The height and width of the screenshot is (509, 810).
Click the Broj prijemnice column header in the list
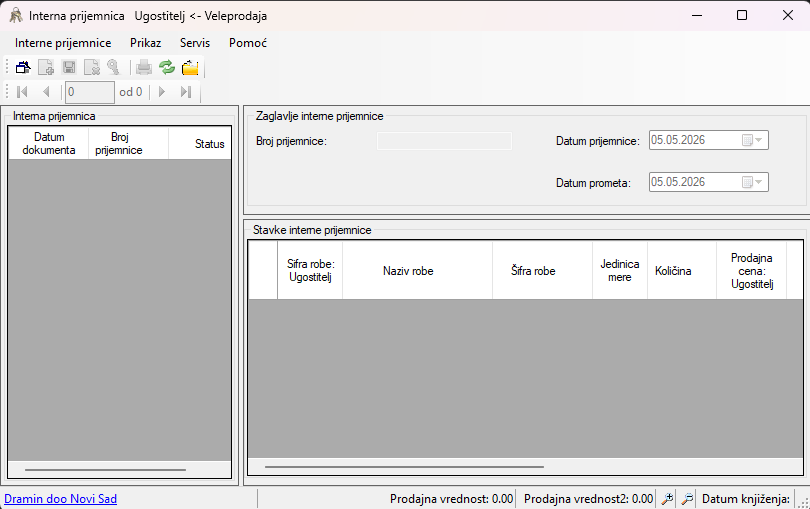point(129,143)
